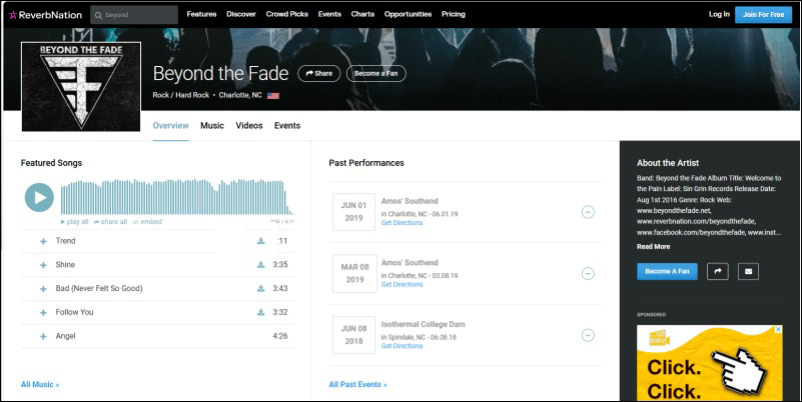Download 'Bad (Never Felt So Good)'
This screenshot has height=402, width=802.
[x=261, y=288]
